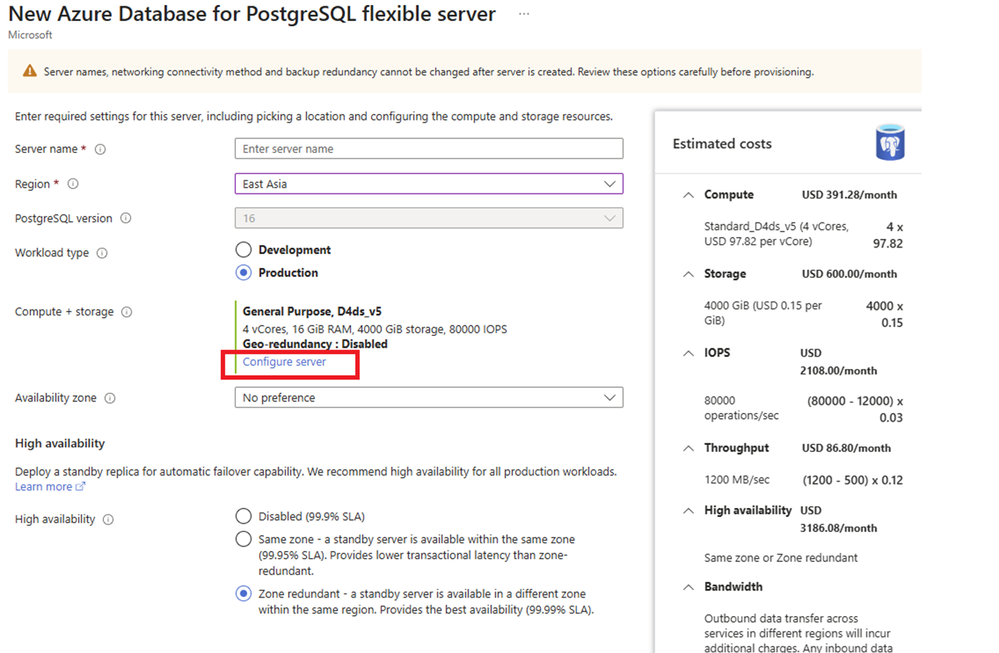Click the Estimated costs heading
999x653 pixels.
(x=722, y=144)
